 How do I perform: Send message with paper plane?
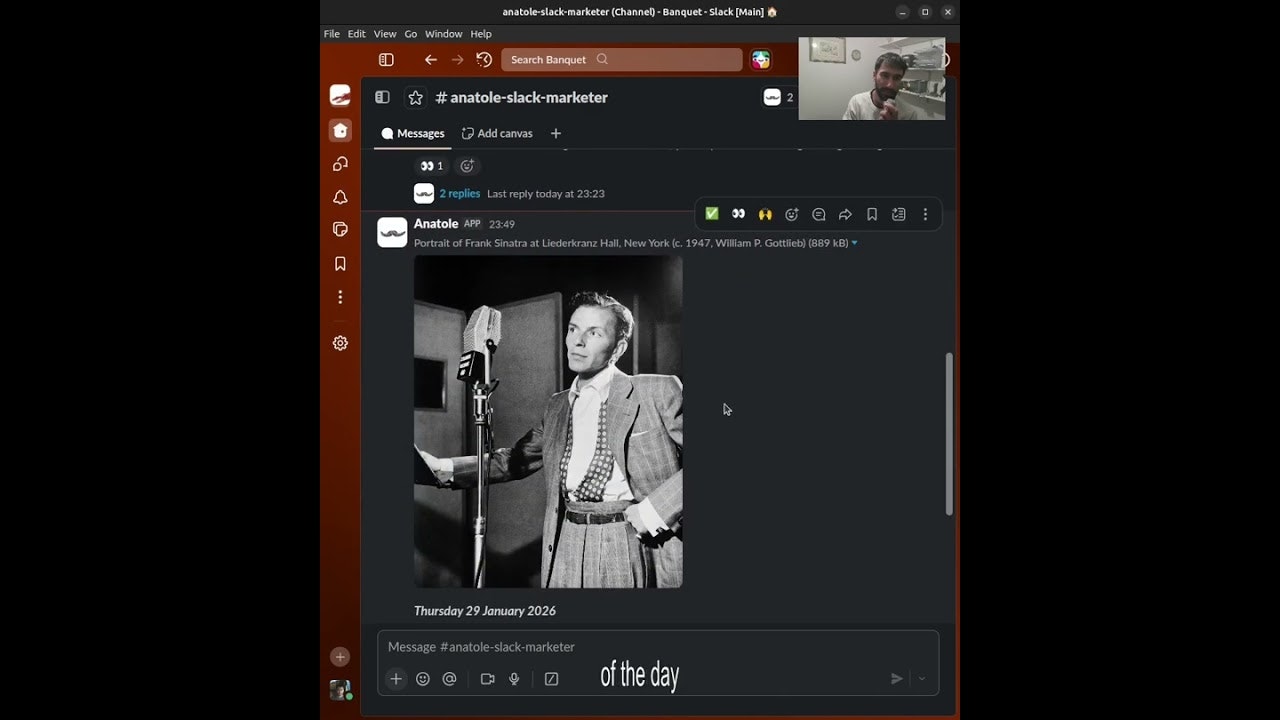(897, 679)
